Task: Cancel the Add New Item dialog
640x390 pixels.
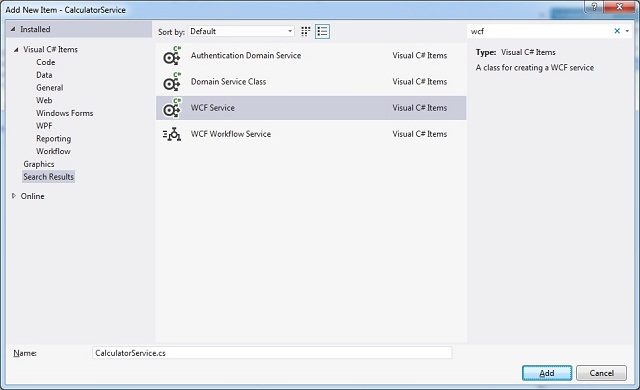Action: pyautogui.click(x=601, y=373)
